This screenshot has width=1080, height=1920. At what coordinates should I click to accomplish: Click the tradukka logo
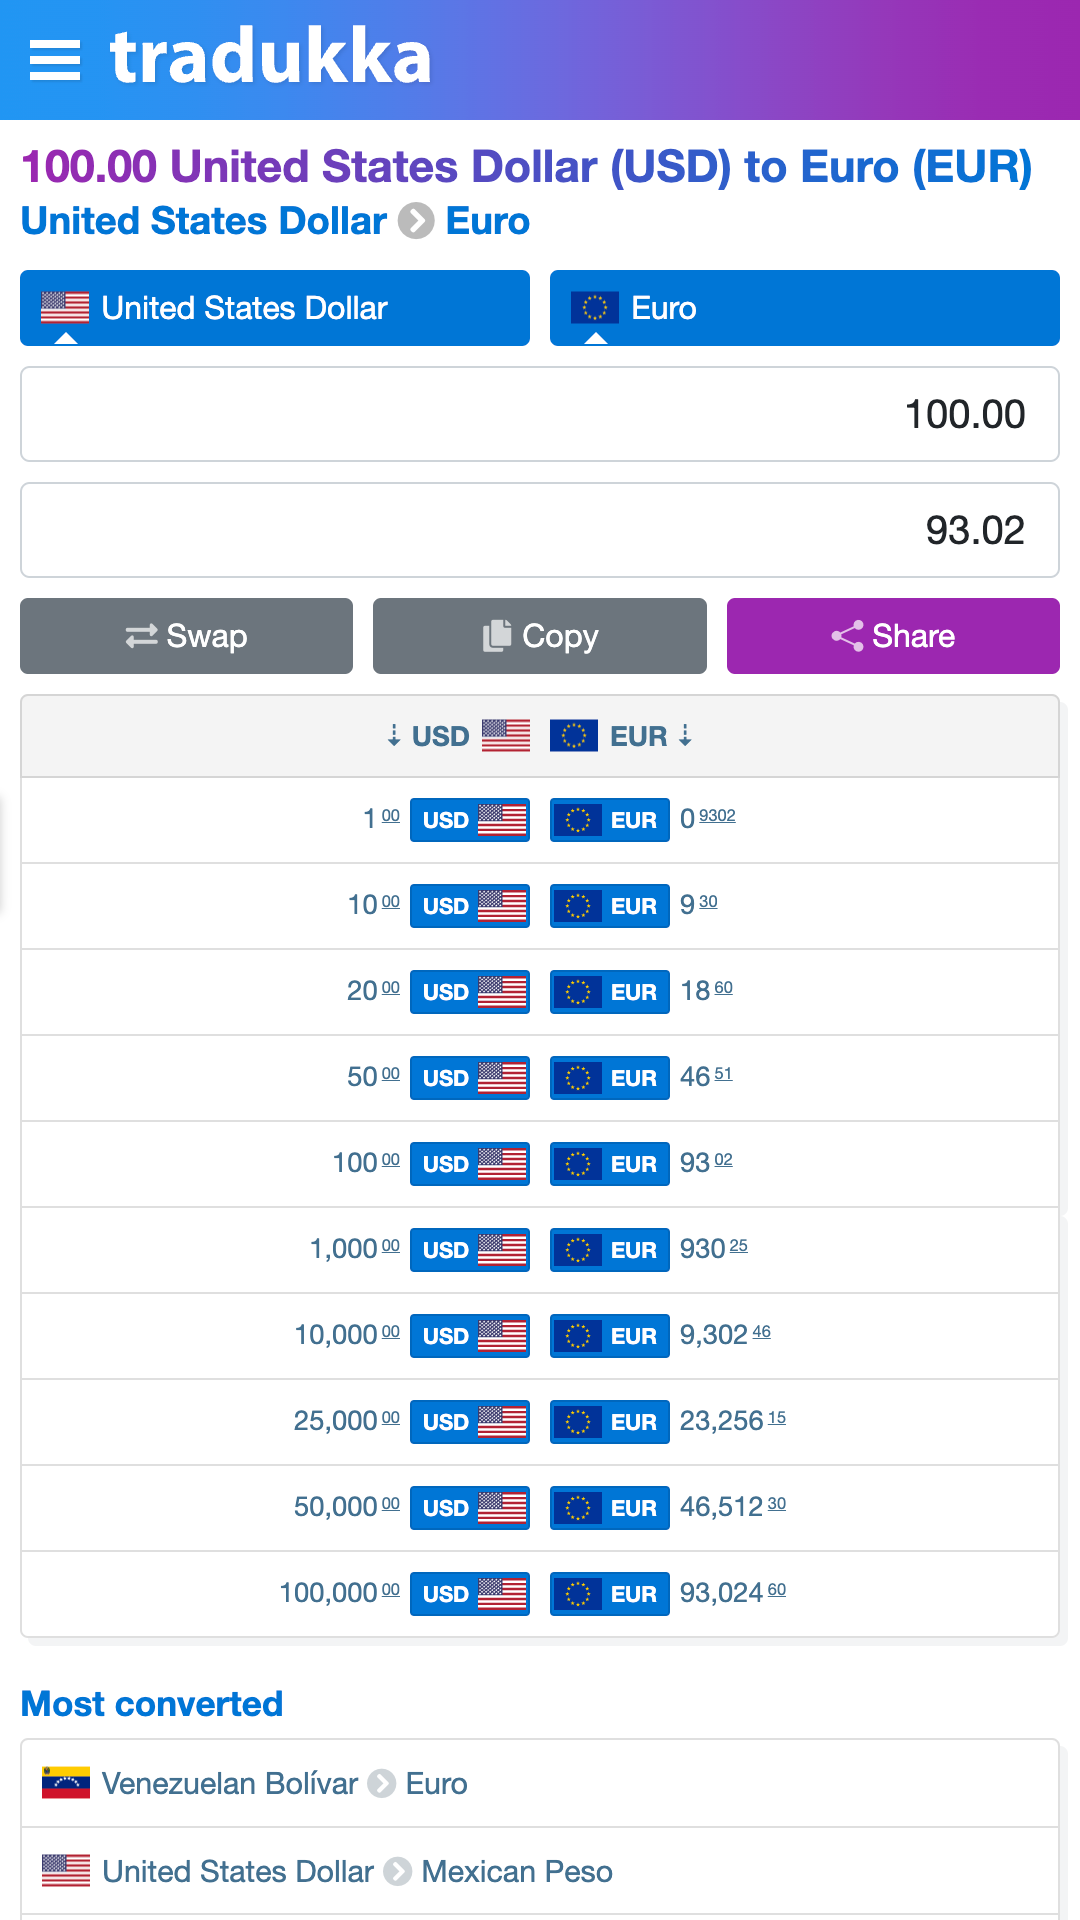pos(270,58)
